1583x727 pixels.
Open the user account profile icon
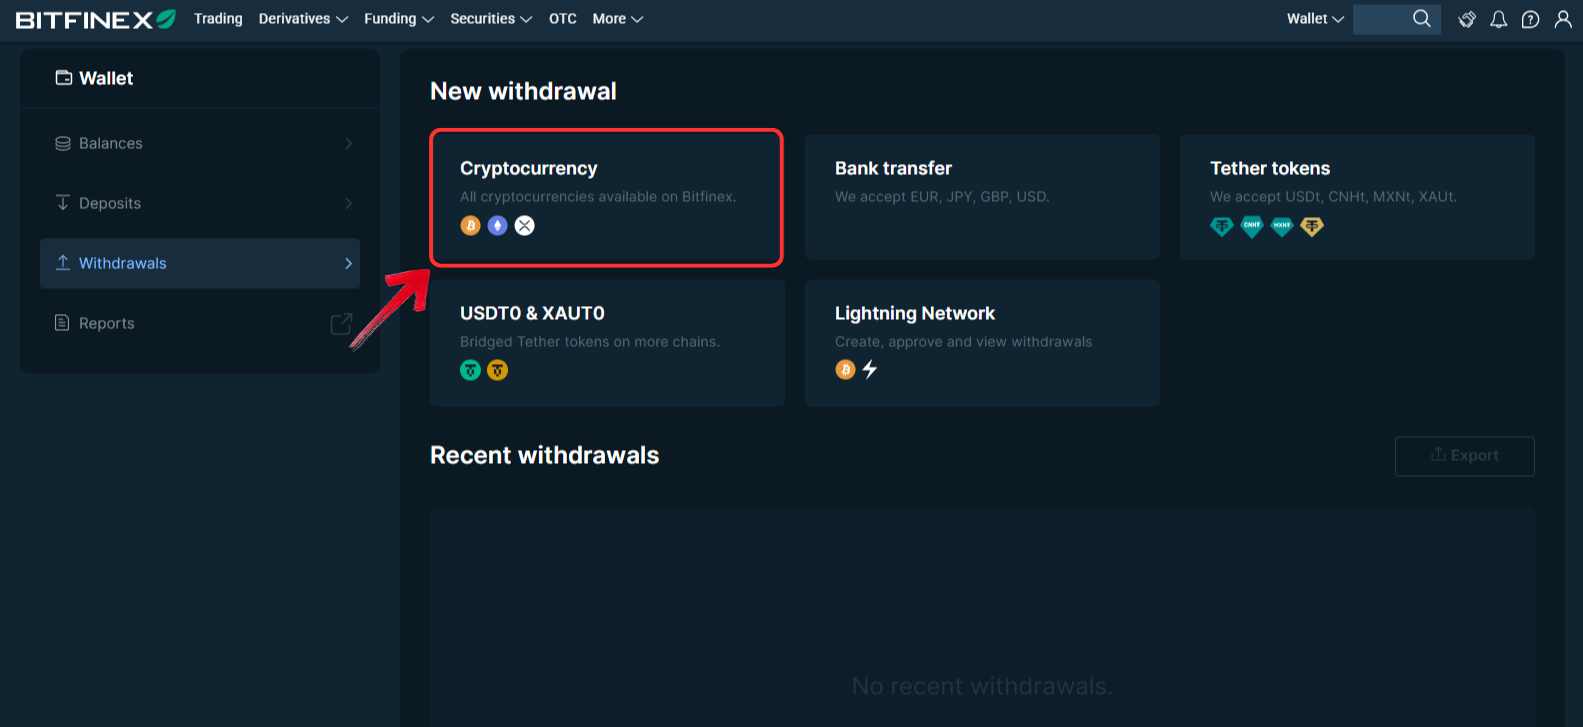click(x=1563, y=19)
